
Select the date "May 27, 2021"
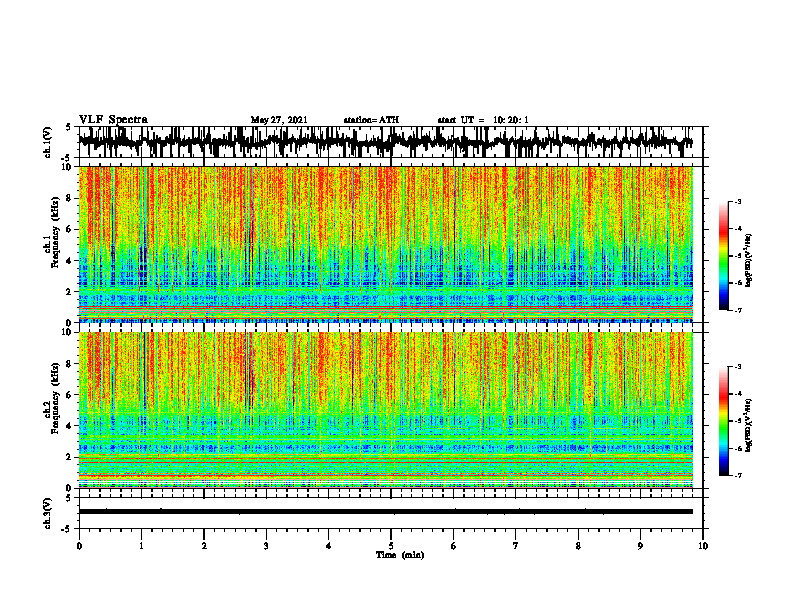[279, 120]
